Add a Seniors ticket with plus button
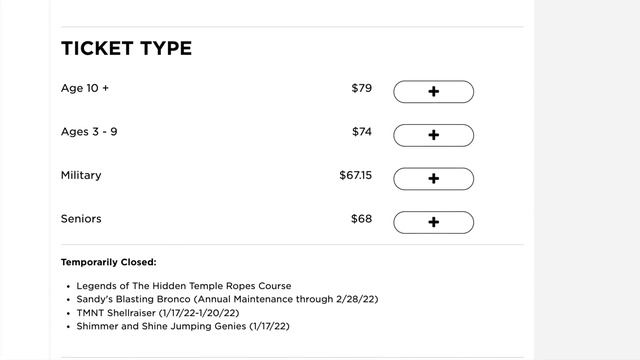This screenshot has height=360, width=640. click(x=433, y=222)
